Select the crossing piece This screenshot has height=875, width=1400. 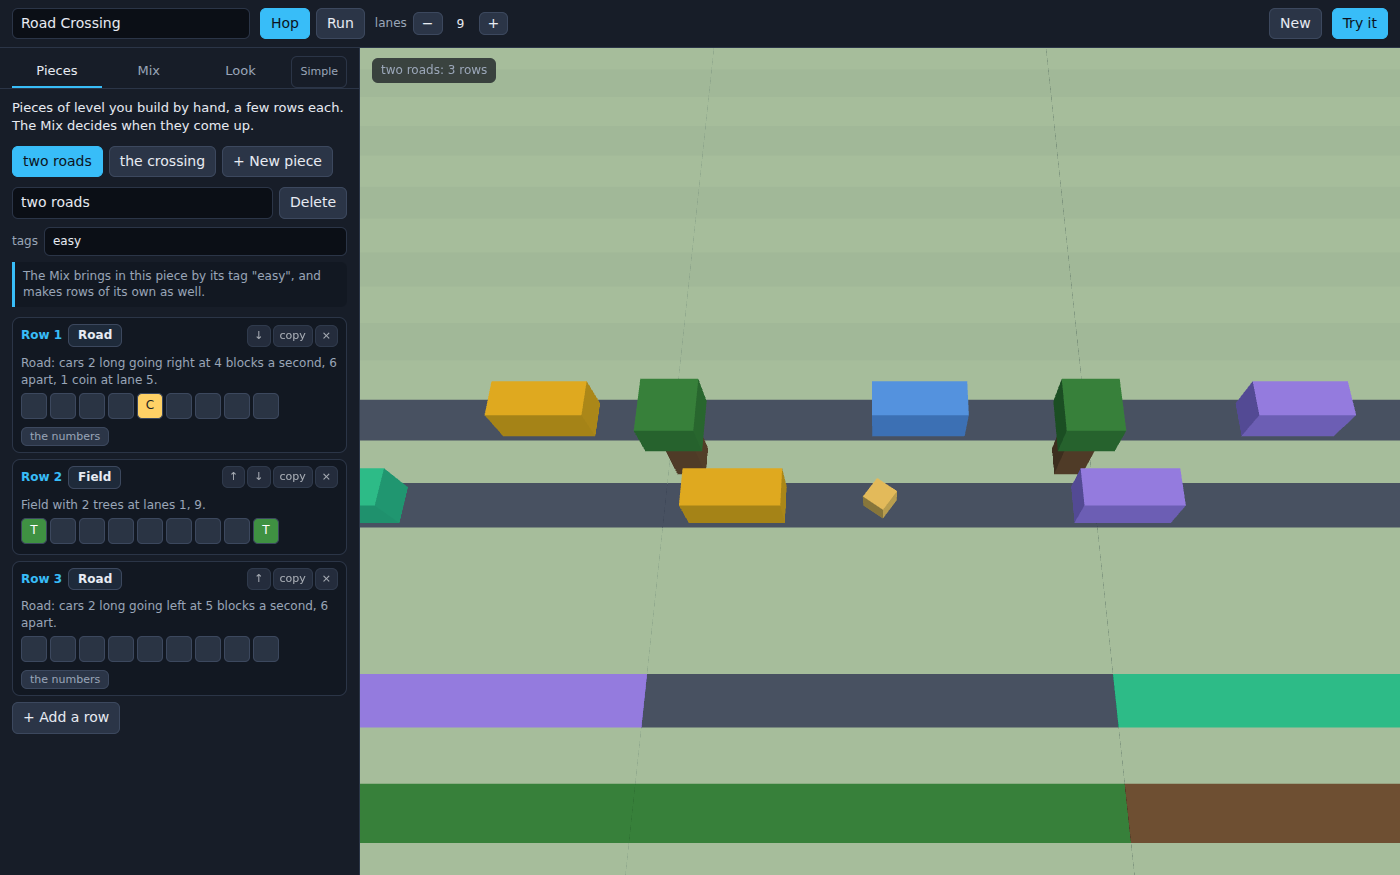(162, 161)
